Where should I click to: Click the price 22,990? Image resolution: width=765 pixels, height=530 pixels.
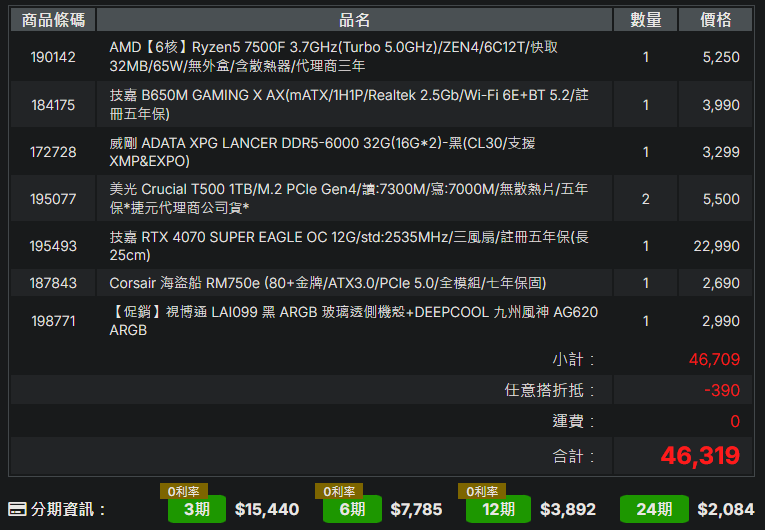point(717,246)
